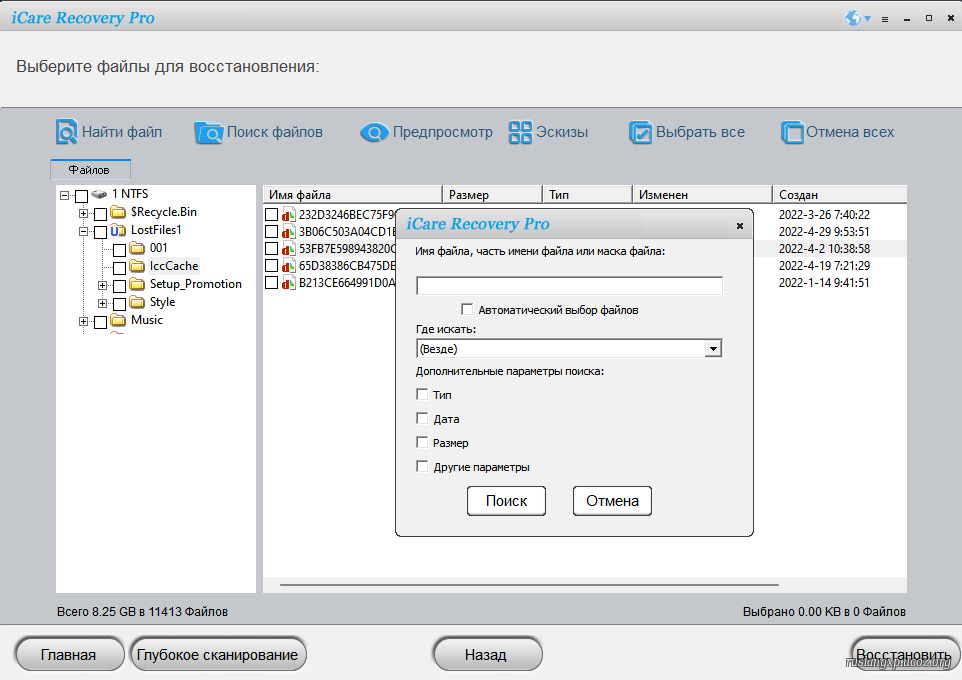Open Поиск файлов folder search icon

click(209, 132)
